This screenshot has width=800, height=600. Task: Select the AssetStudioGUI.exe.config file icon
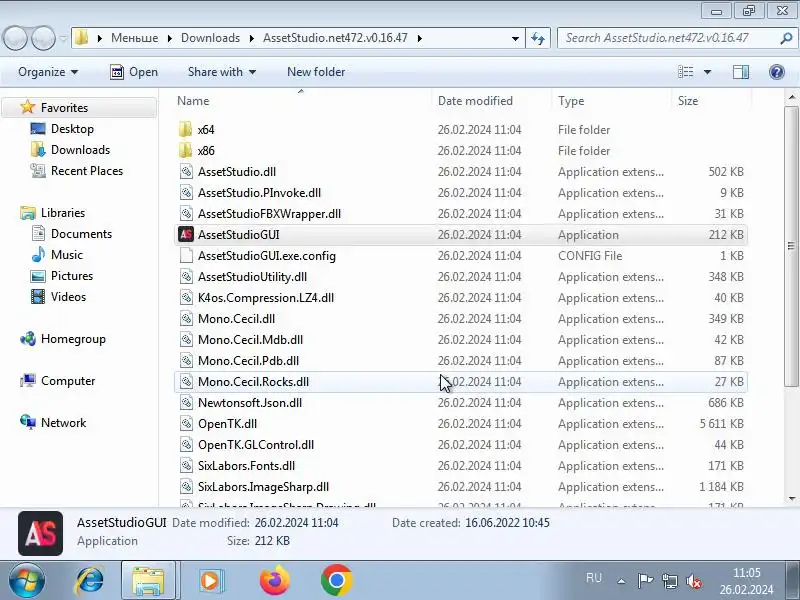(x=186, y=255)
